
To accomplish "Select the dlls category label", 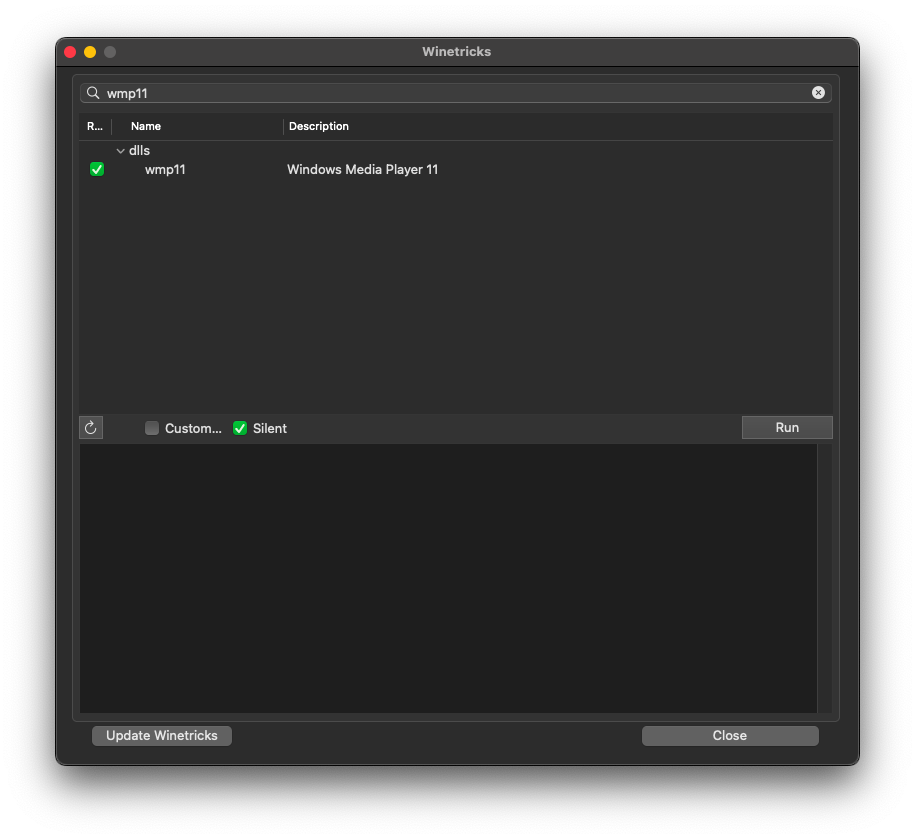I will pos(139,151).
